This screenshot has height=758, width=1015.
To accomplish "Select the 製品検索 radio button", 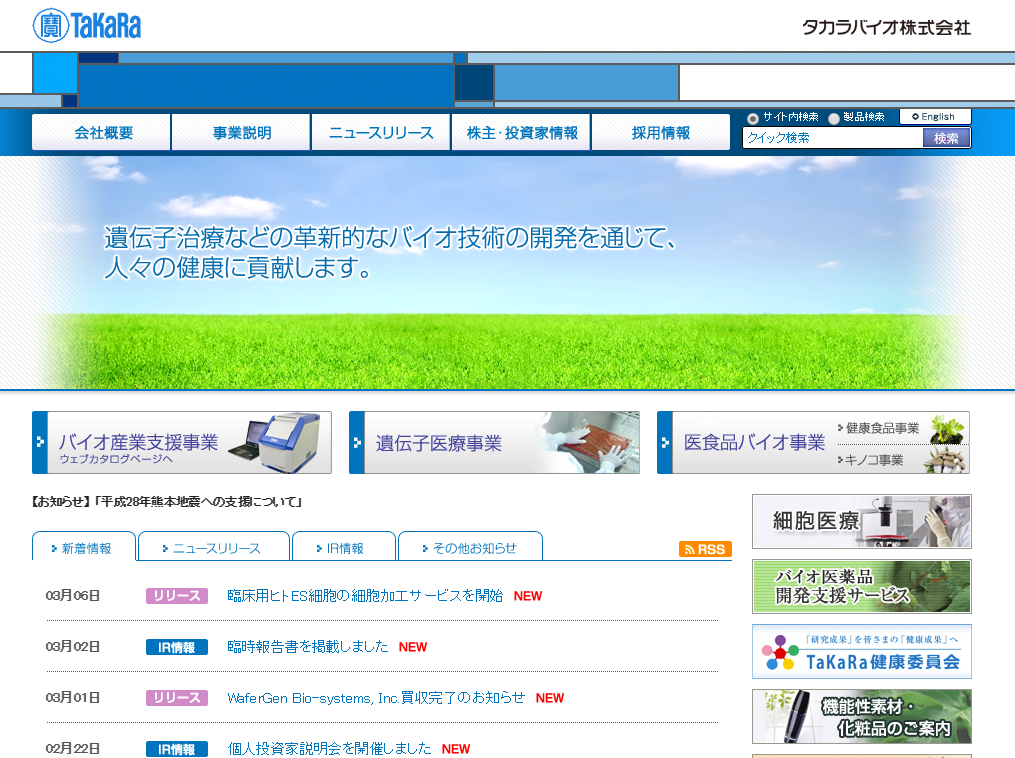I will point(834,118).
